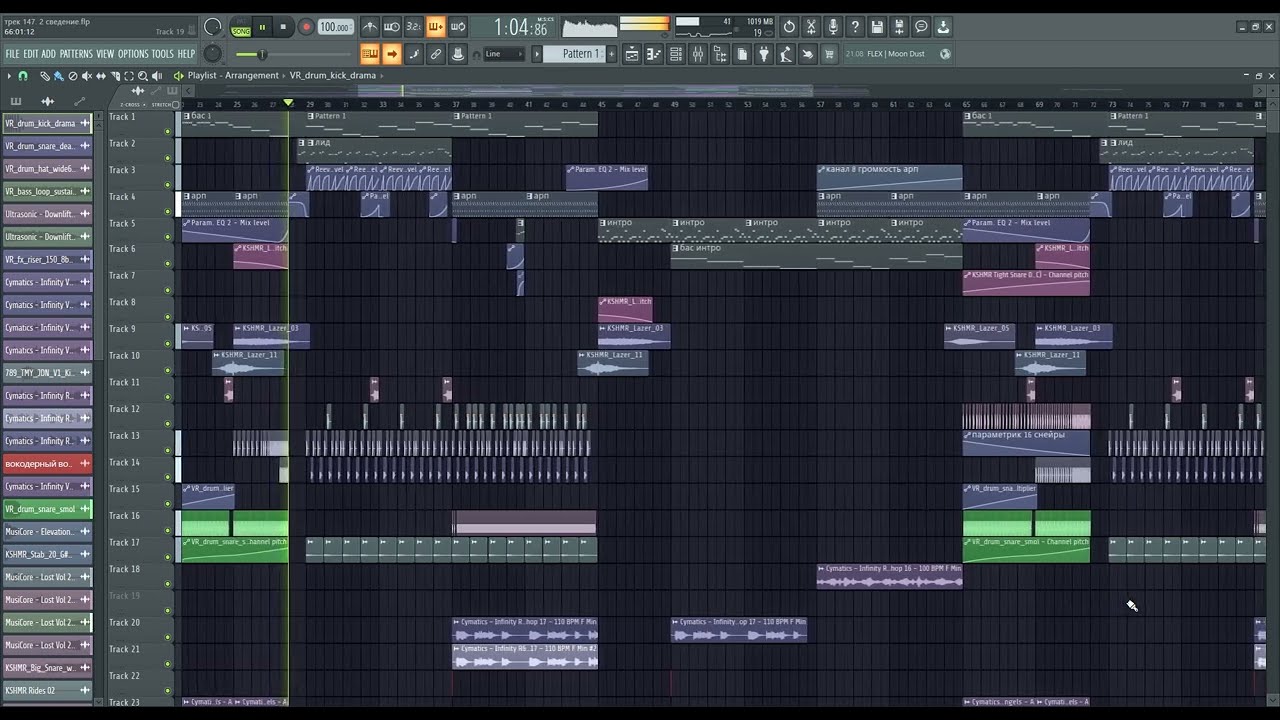This screenshot has height=720, width=1280.
Task: Select VR_bass_loop_sustai clip in picker
Action: coord(47,191)
